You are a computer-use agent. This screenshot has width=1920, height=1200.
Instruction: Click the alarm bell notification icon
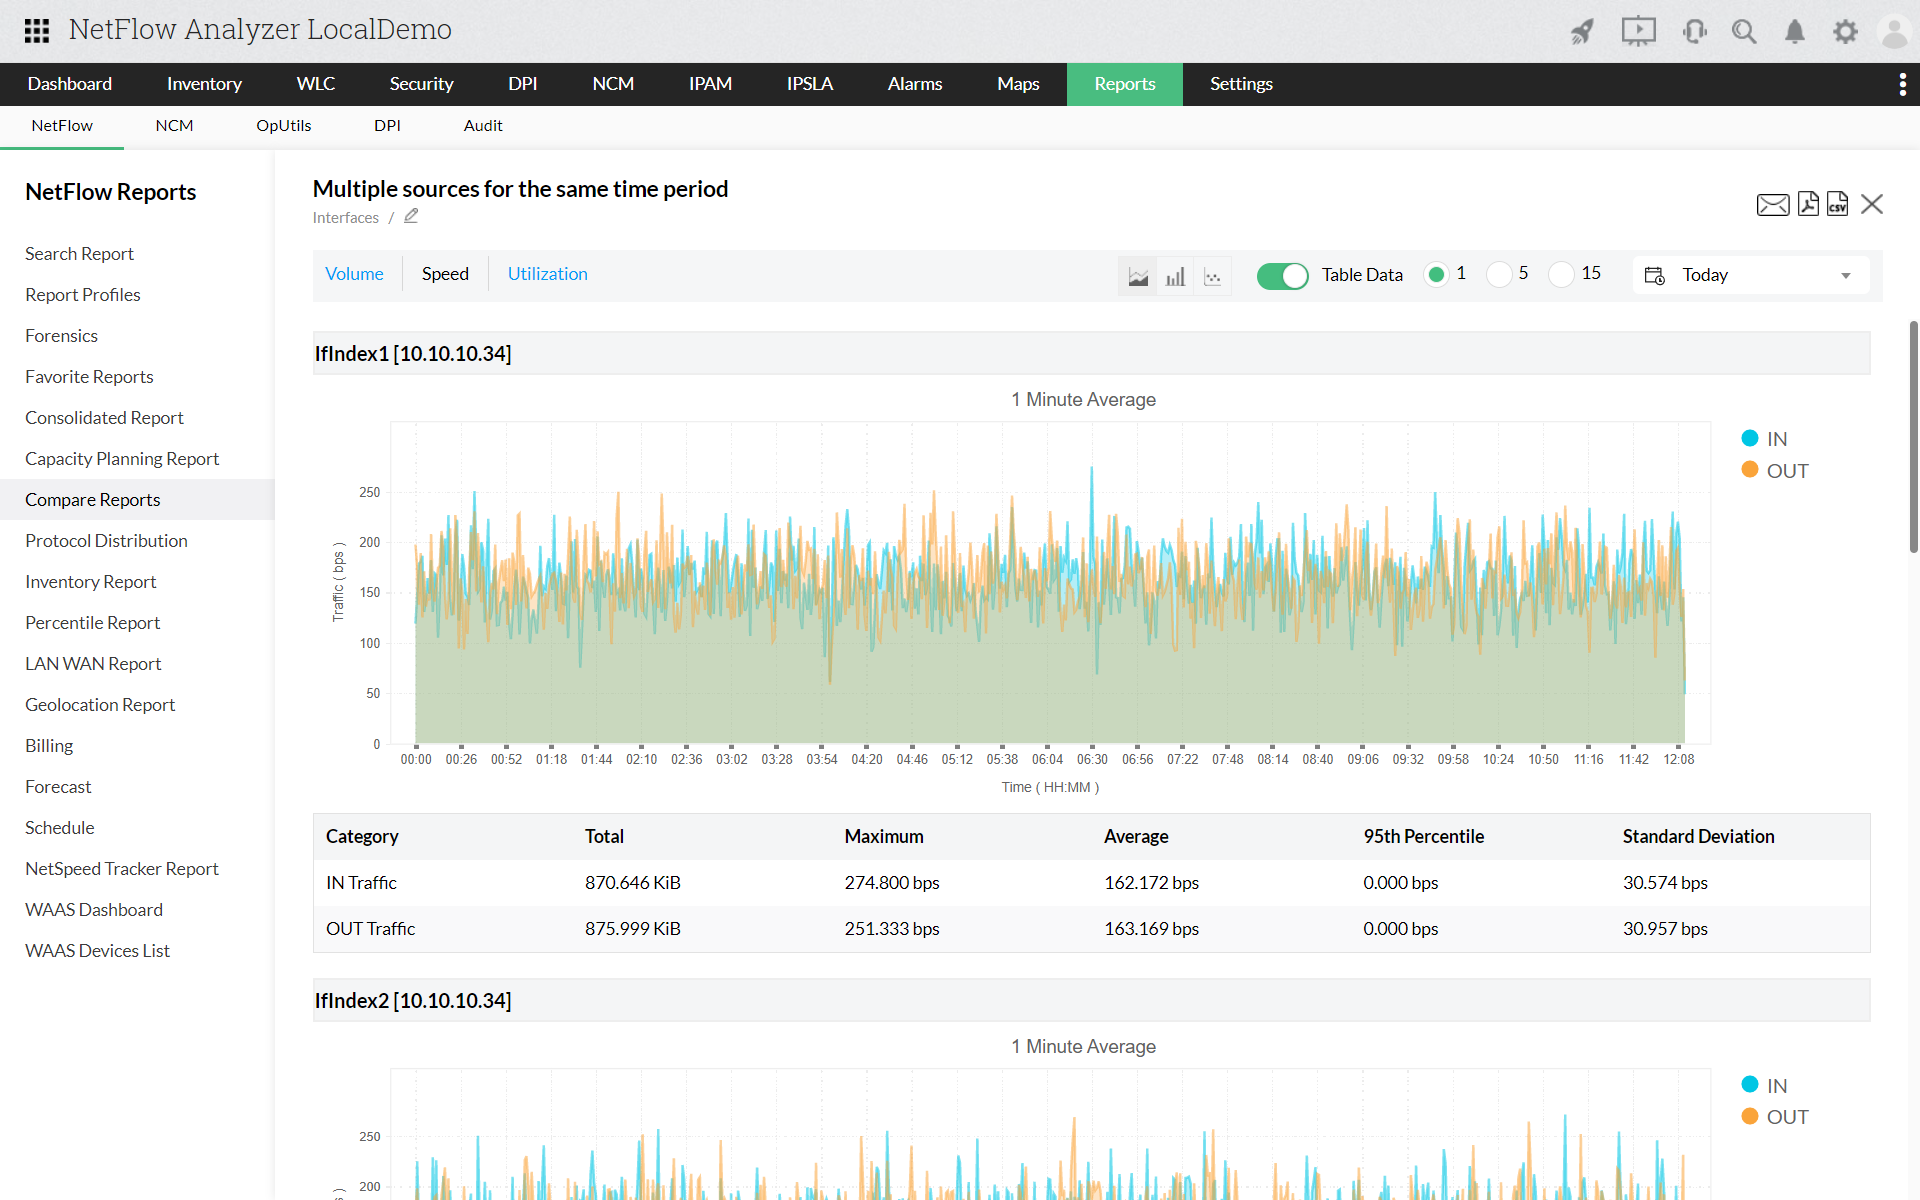(1795, 32)
